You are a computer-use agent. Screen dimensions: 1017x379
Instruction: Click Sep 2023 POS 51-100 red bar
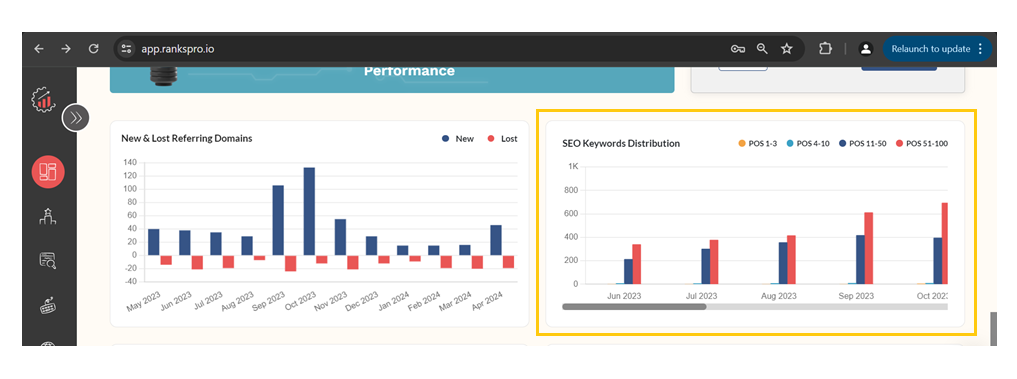coord(869,248)
